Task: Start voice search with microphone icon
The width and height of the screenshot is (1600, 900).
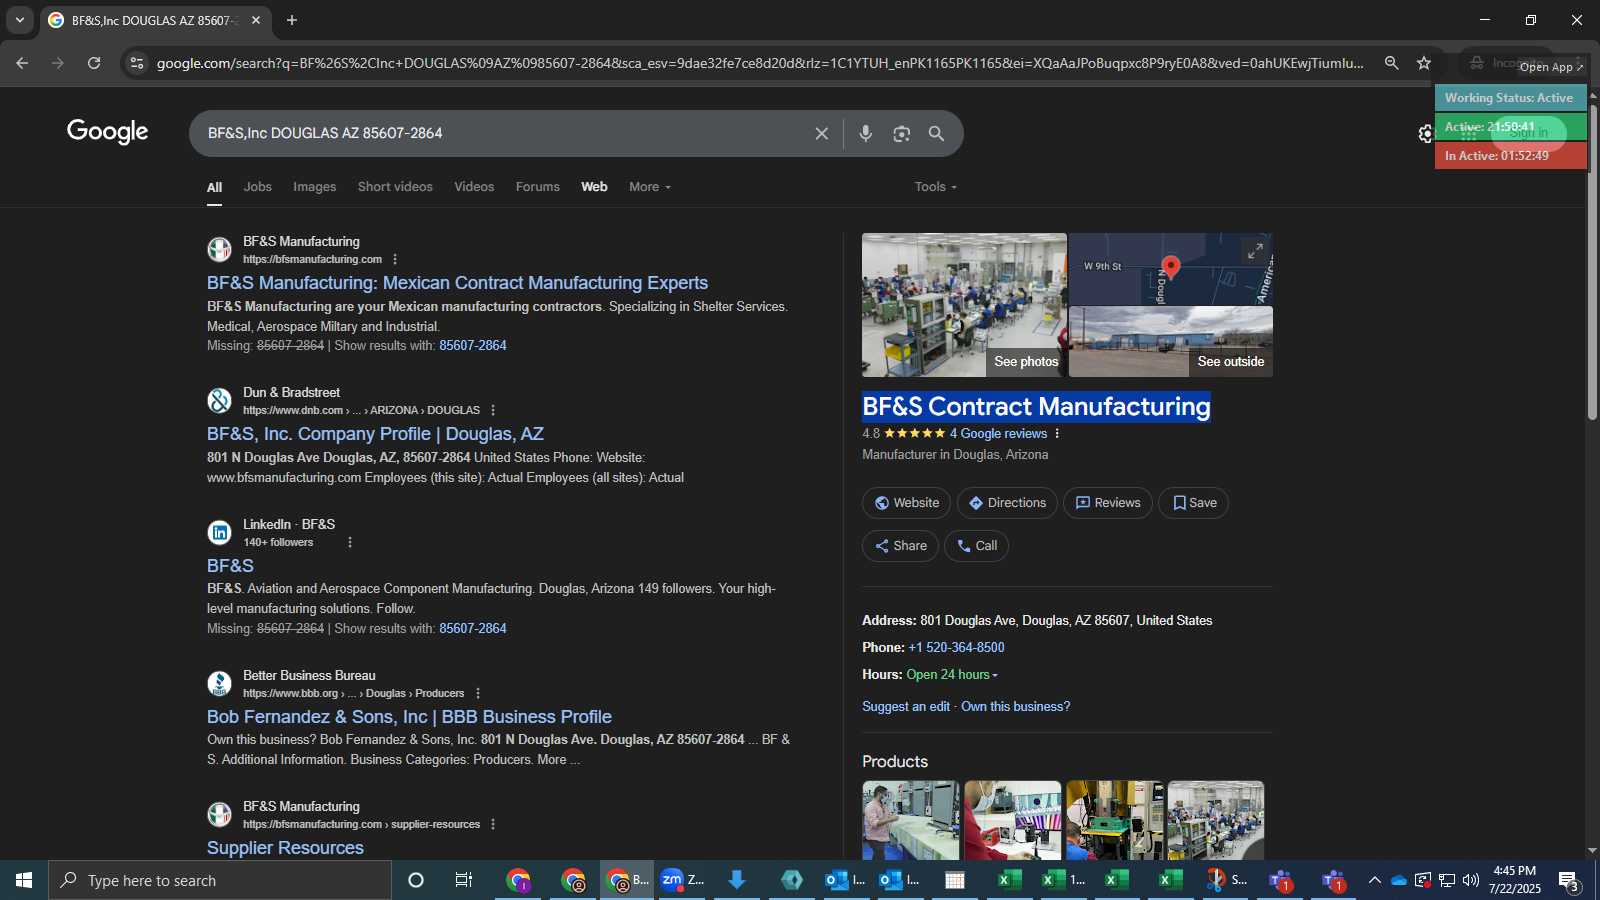Action: tap(866, 133)
